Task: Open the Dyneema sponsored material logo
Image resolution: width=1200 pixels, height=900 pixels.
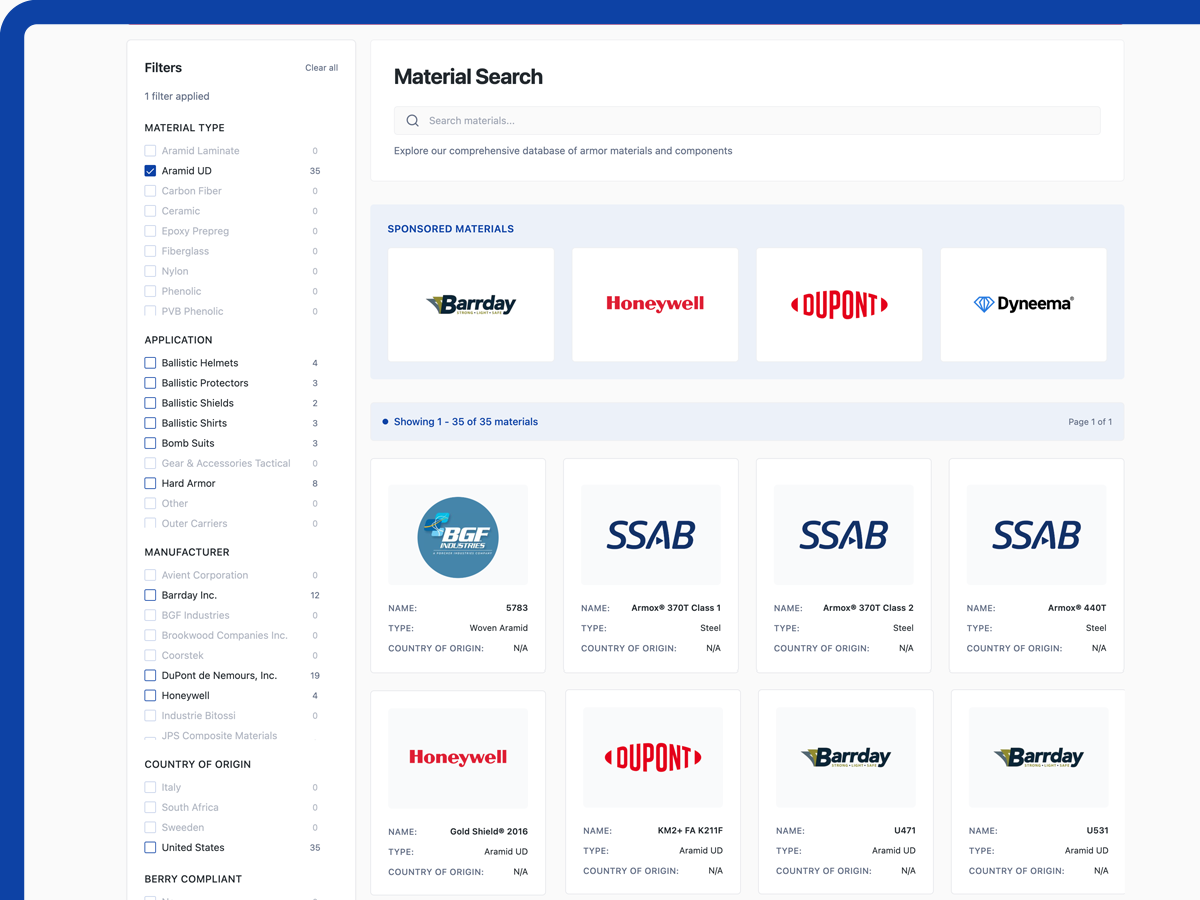Action: coord(1023,305)
